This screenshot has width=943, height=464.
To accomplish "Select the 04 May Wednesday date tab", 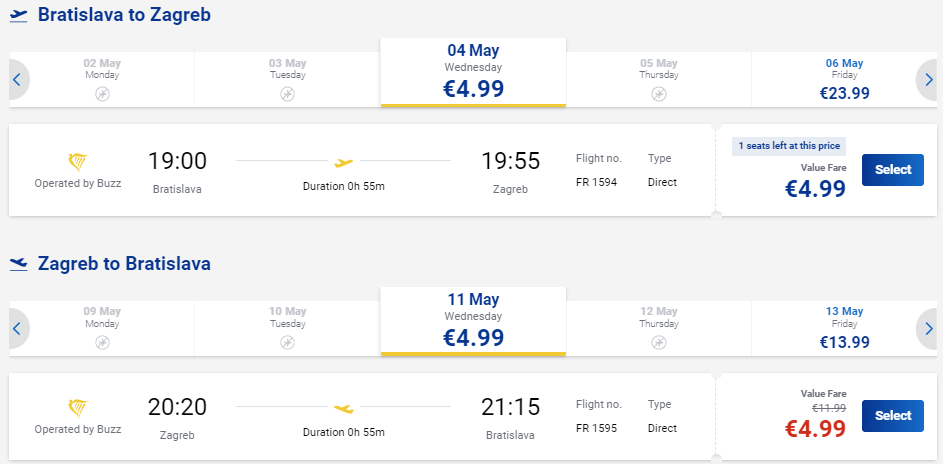I will (473, 72).
